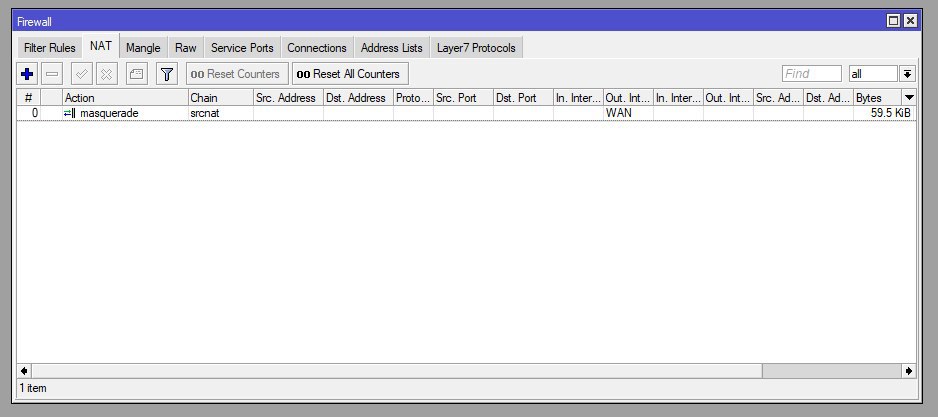
Task: Switch to the Filter Rules tab
Action: coord(50,48)
